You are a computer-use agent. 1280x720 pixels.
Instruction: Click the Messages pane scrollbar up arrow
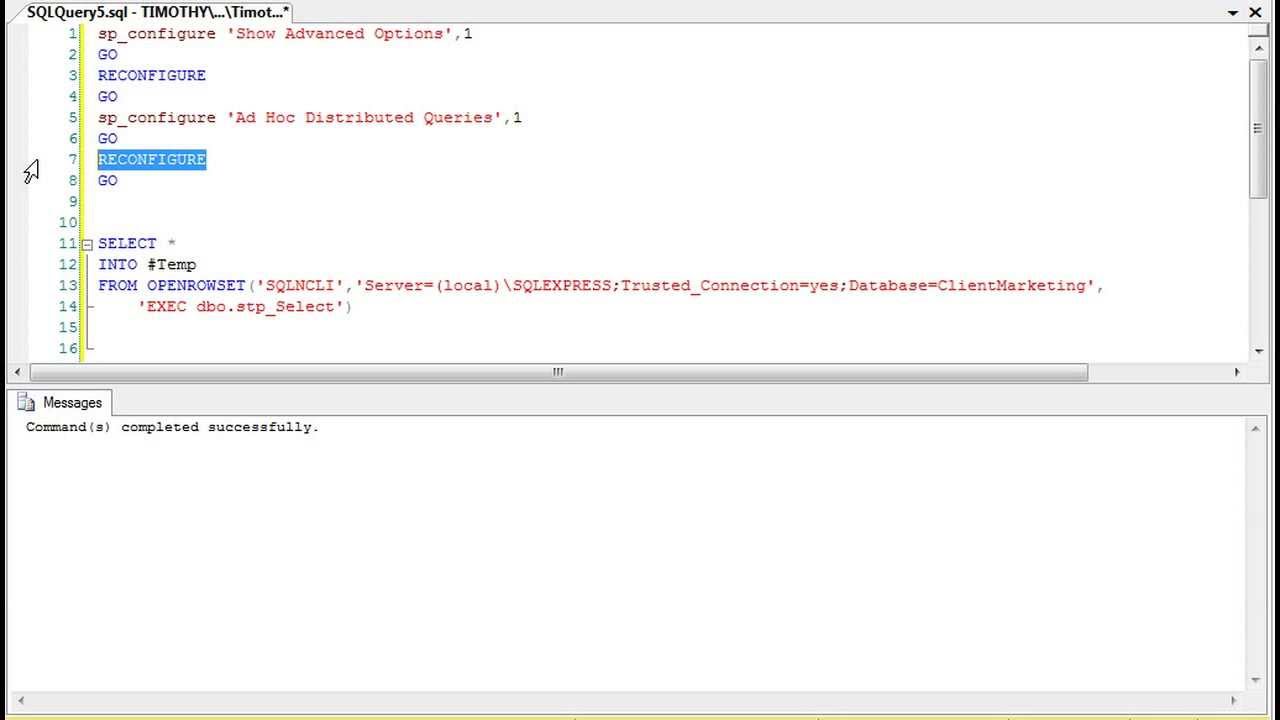click(1258, 427)
